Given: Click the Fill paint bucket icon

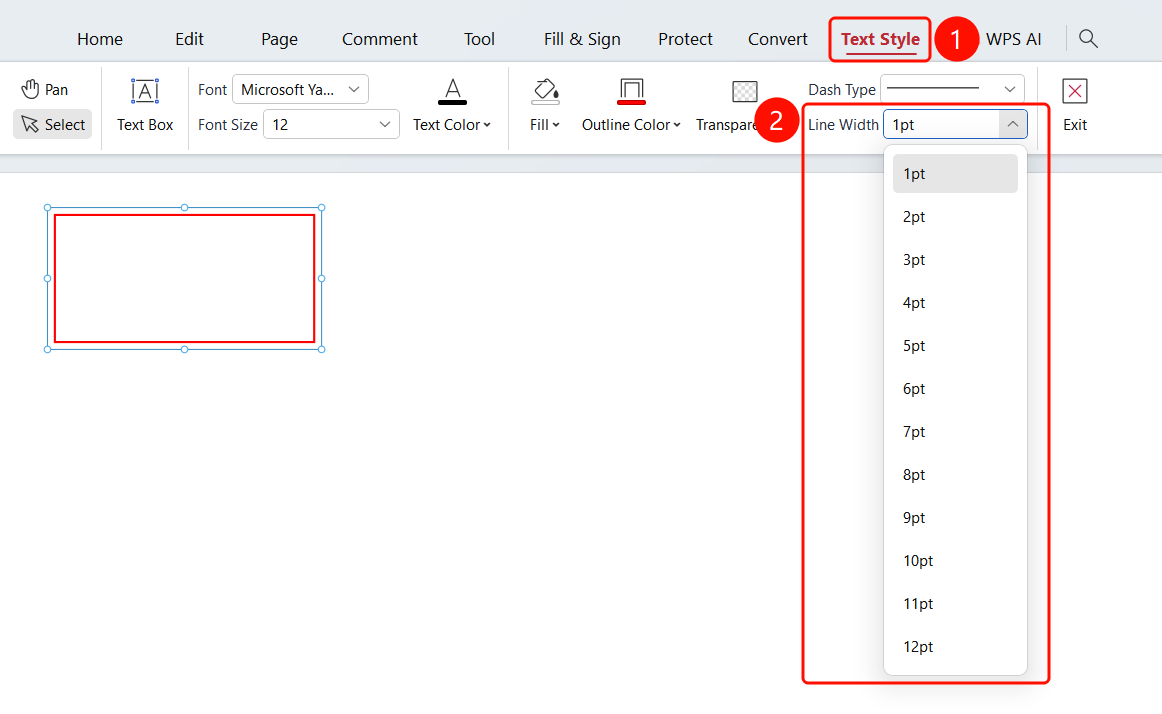Looking at the screenshot, I should tap(545, 92).
